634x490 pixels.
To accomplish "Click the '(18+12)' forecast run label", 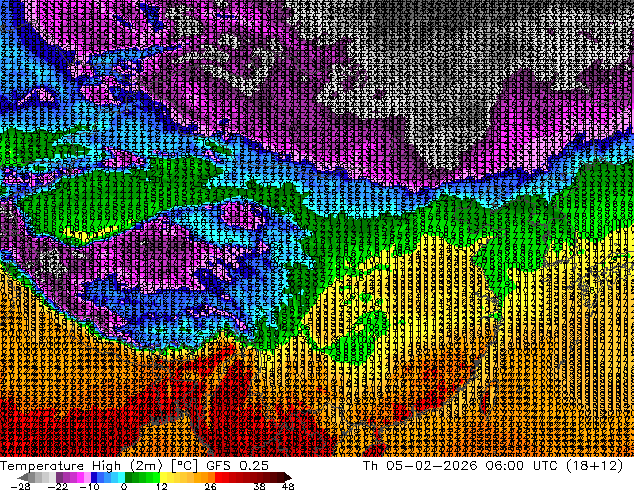I will tap(594, 466).
